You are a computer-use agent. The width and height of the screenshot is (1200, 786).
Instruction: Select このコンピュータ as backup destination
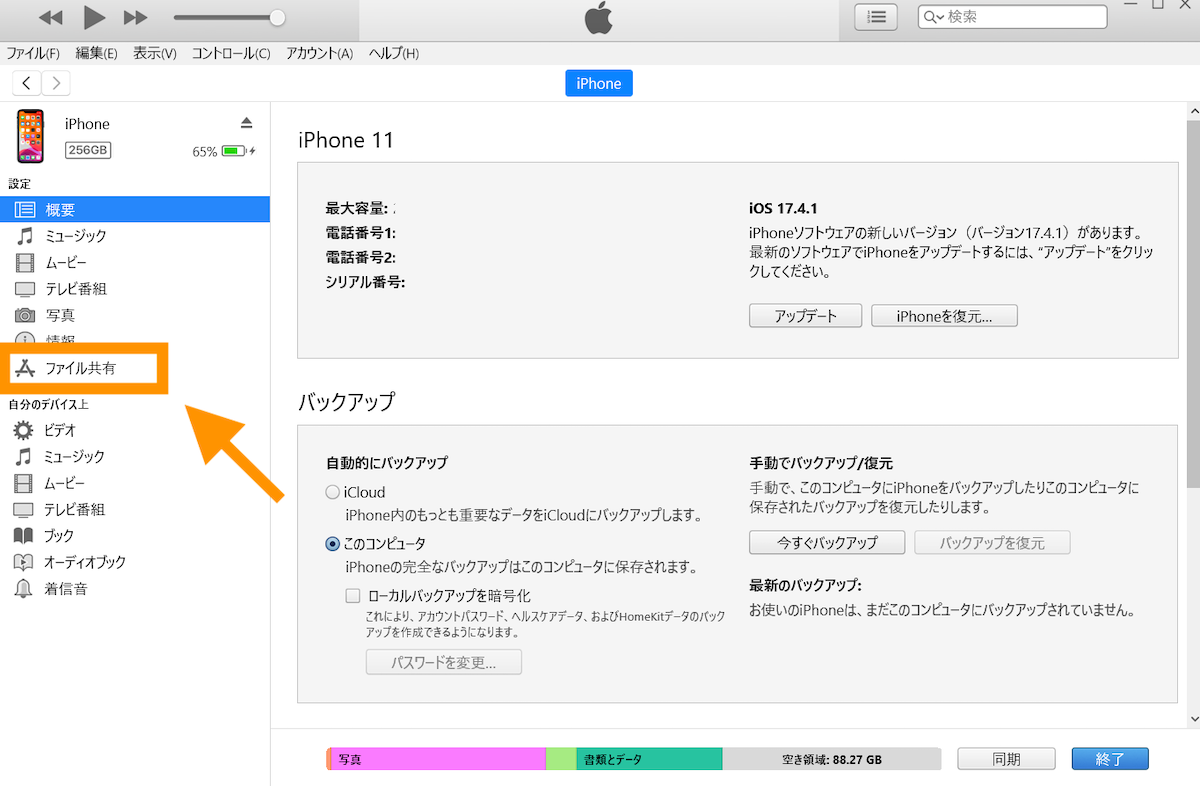pyautogui.click(x=331, y=543)
